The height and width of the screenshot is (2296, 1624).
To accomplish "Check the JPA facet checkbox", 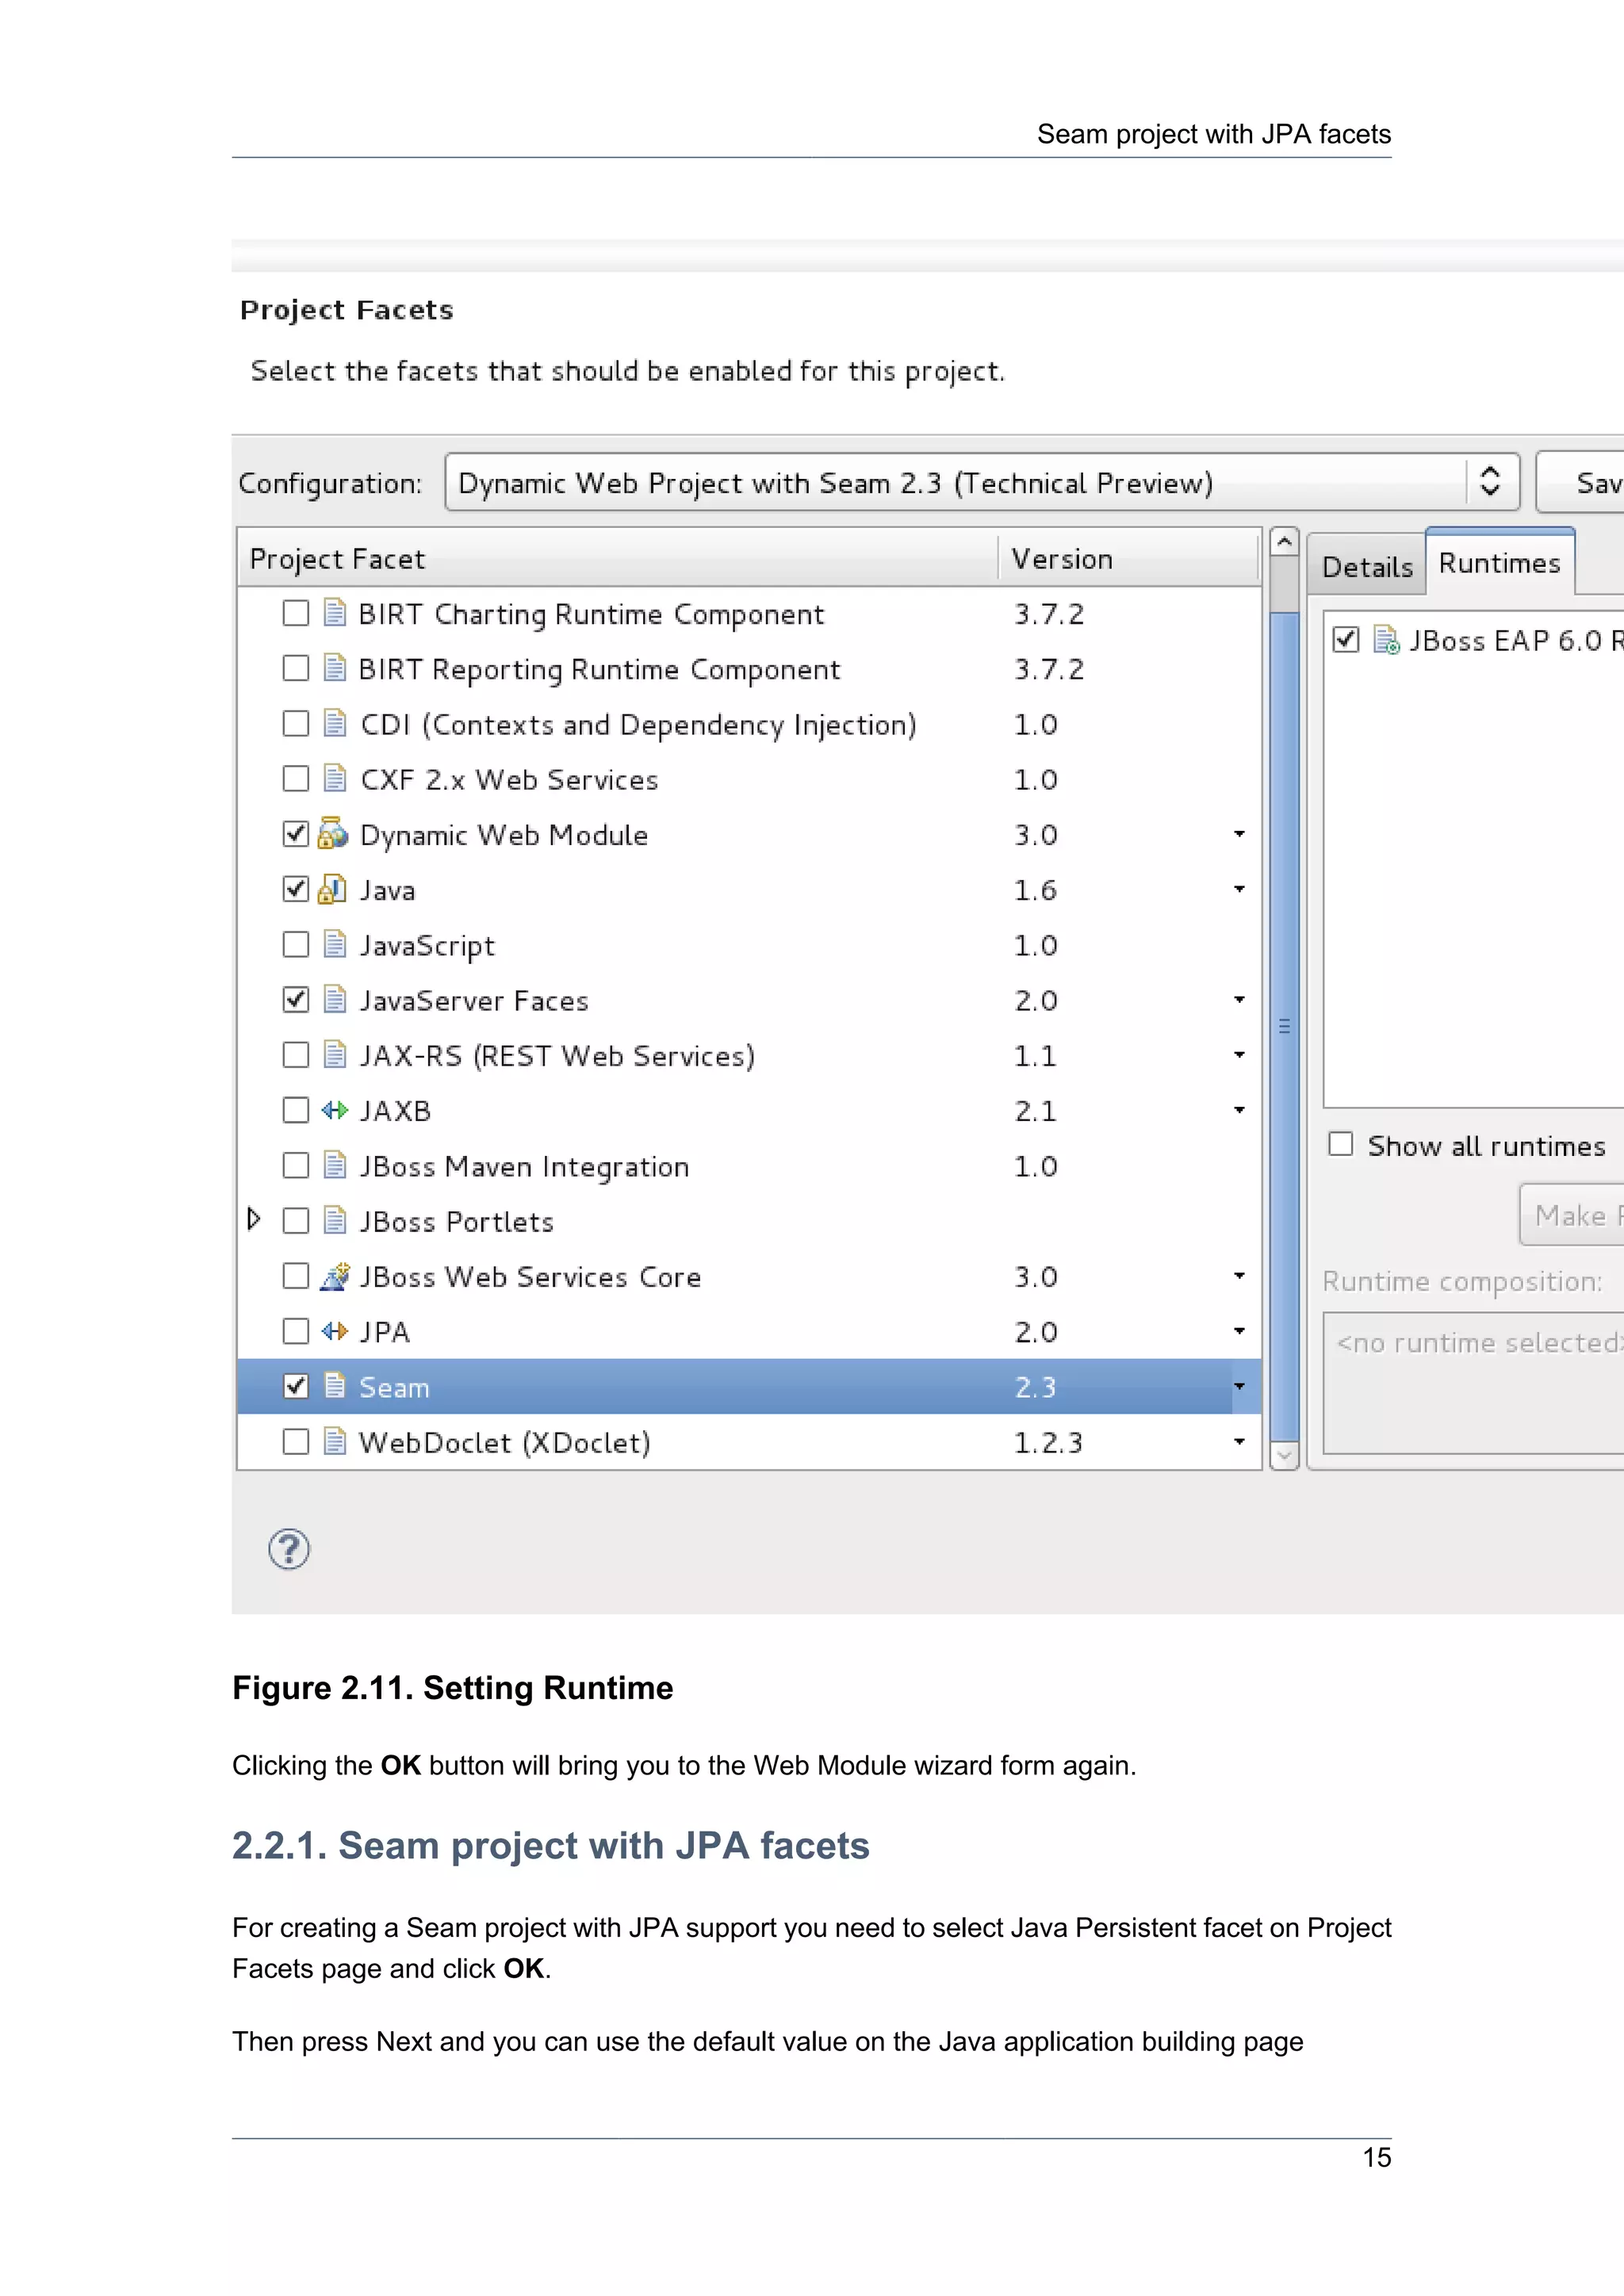I will pyautogui.click(x=296, y=1331).
